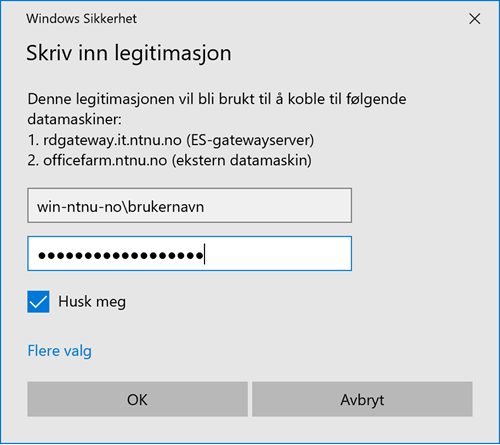Click the win-ntnu-no domain prefix text

tap(79, 207)
